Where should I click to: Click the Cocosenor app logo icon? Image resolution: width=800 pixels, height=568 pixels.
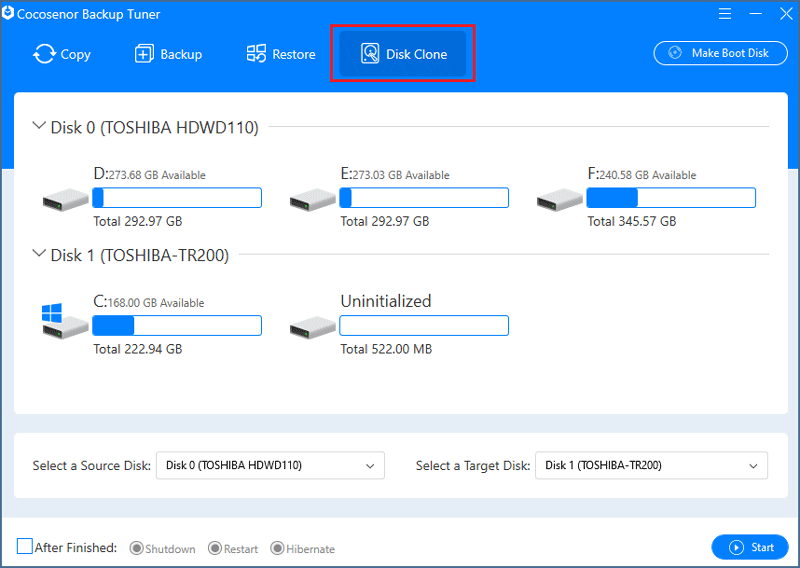click(8, 13)
